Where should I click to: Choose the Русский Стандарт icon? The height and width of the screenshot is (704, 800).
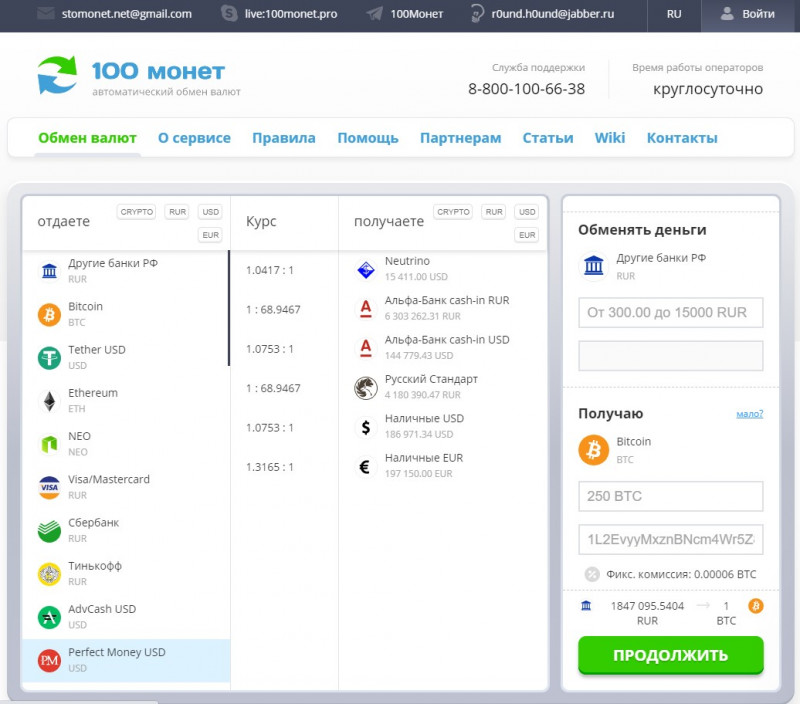366,388
